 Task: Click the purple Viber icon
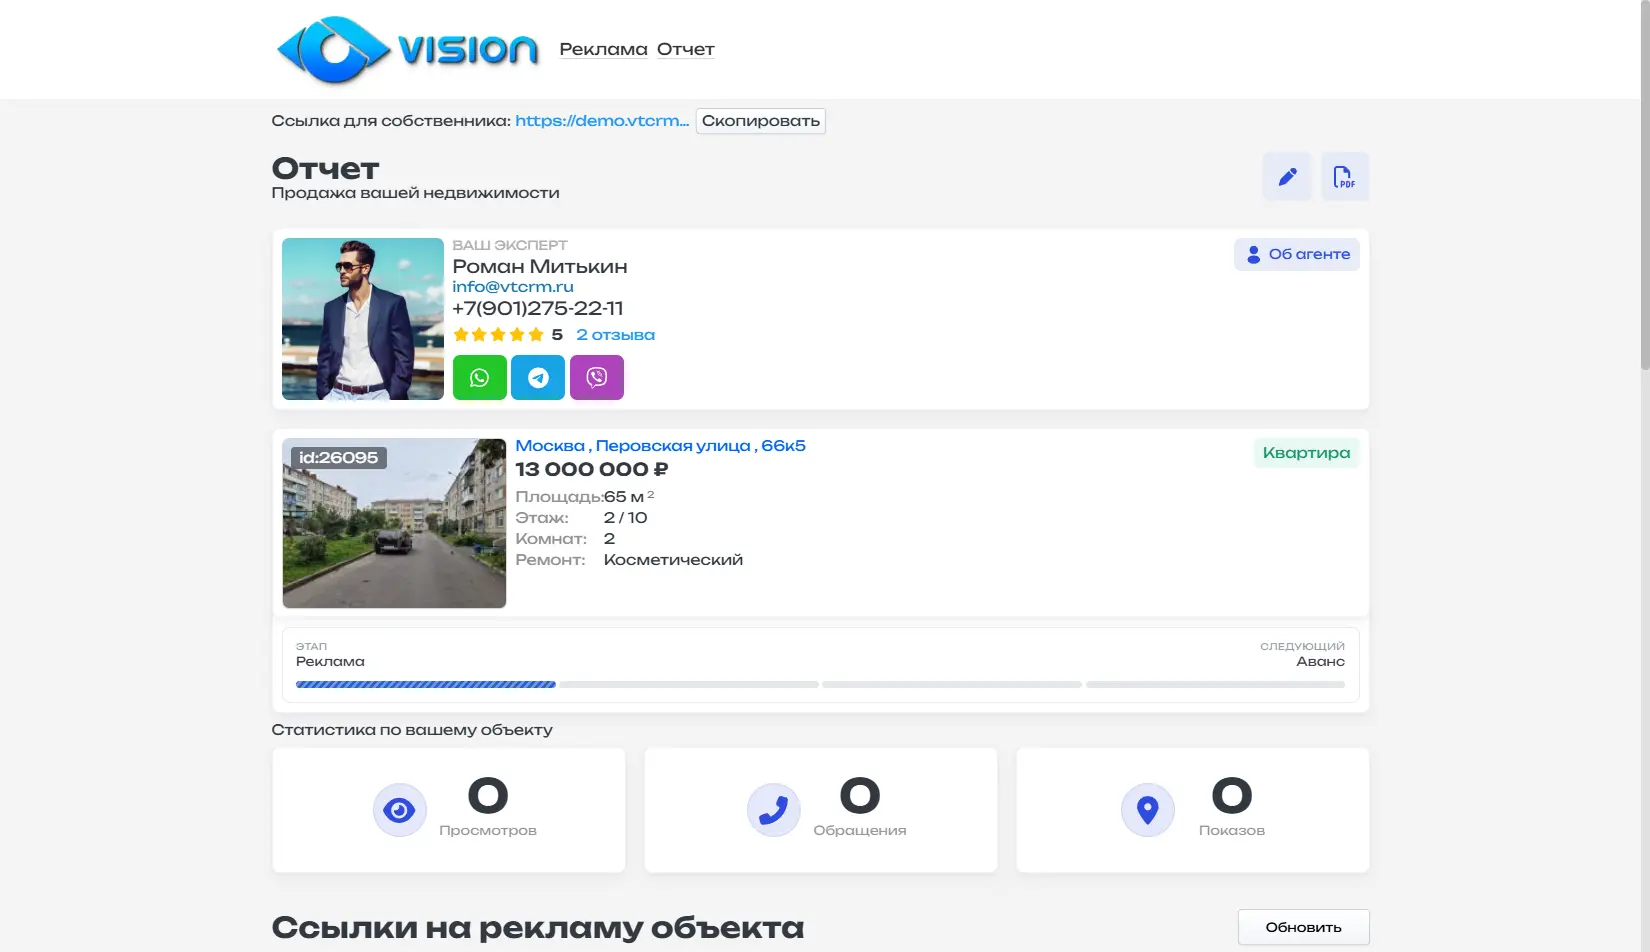click(597, 378)
